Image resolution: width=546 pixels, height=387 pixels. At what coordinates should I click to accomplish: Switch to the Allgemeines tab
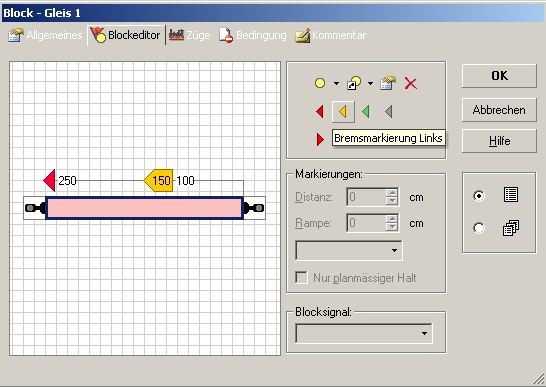[46, 35]
